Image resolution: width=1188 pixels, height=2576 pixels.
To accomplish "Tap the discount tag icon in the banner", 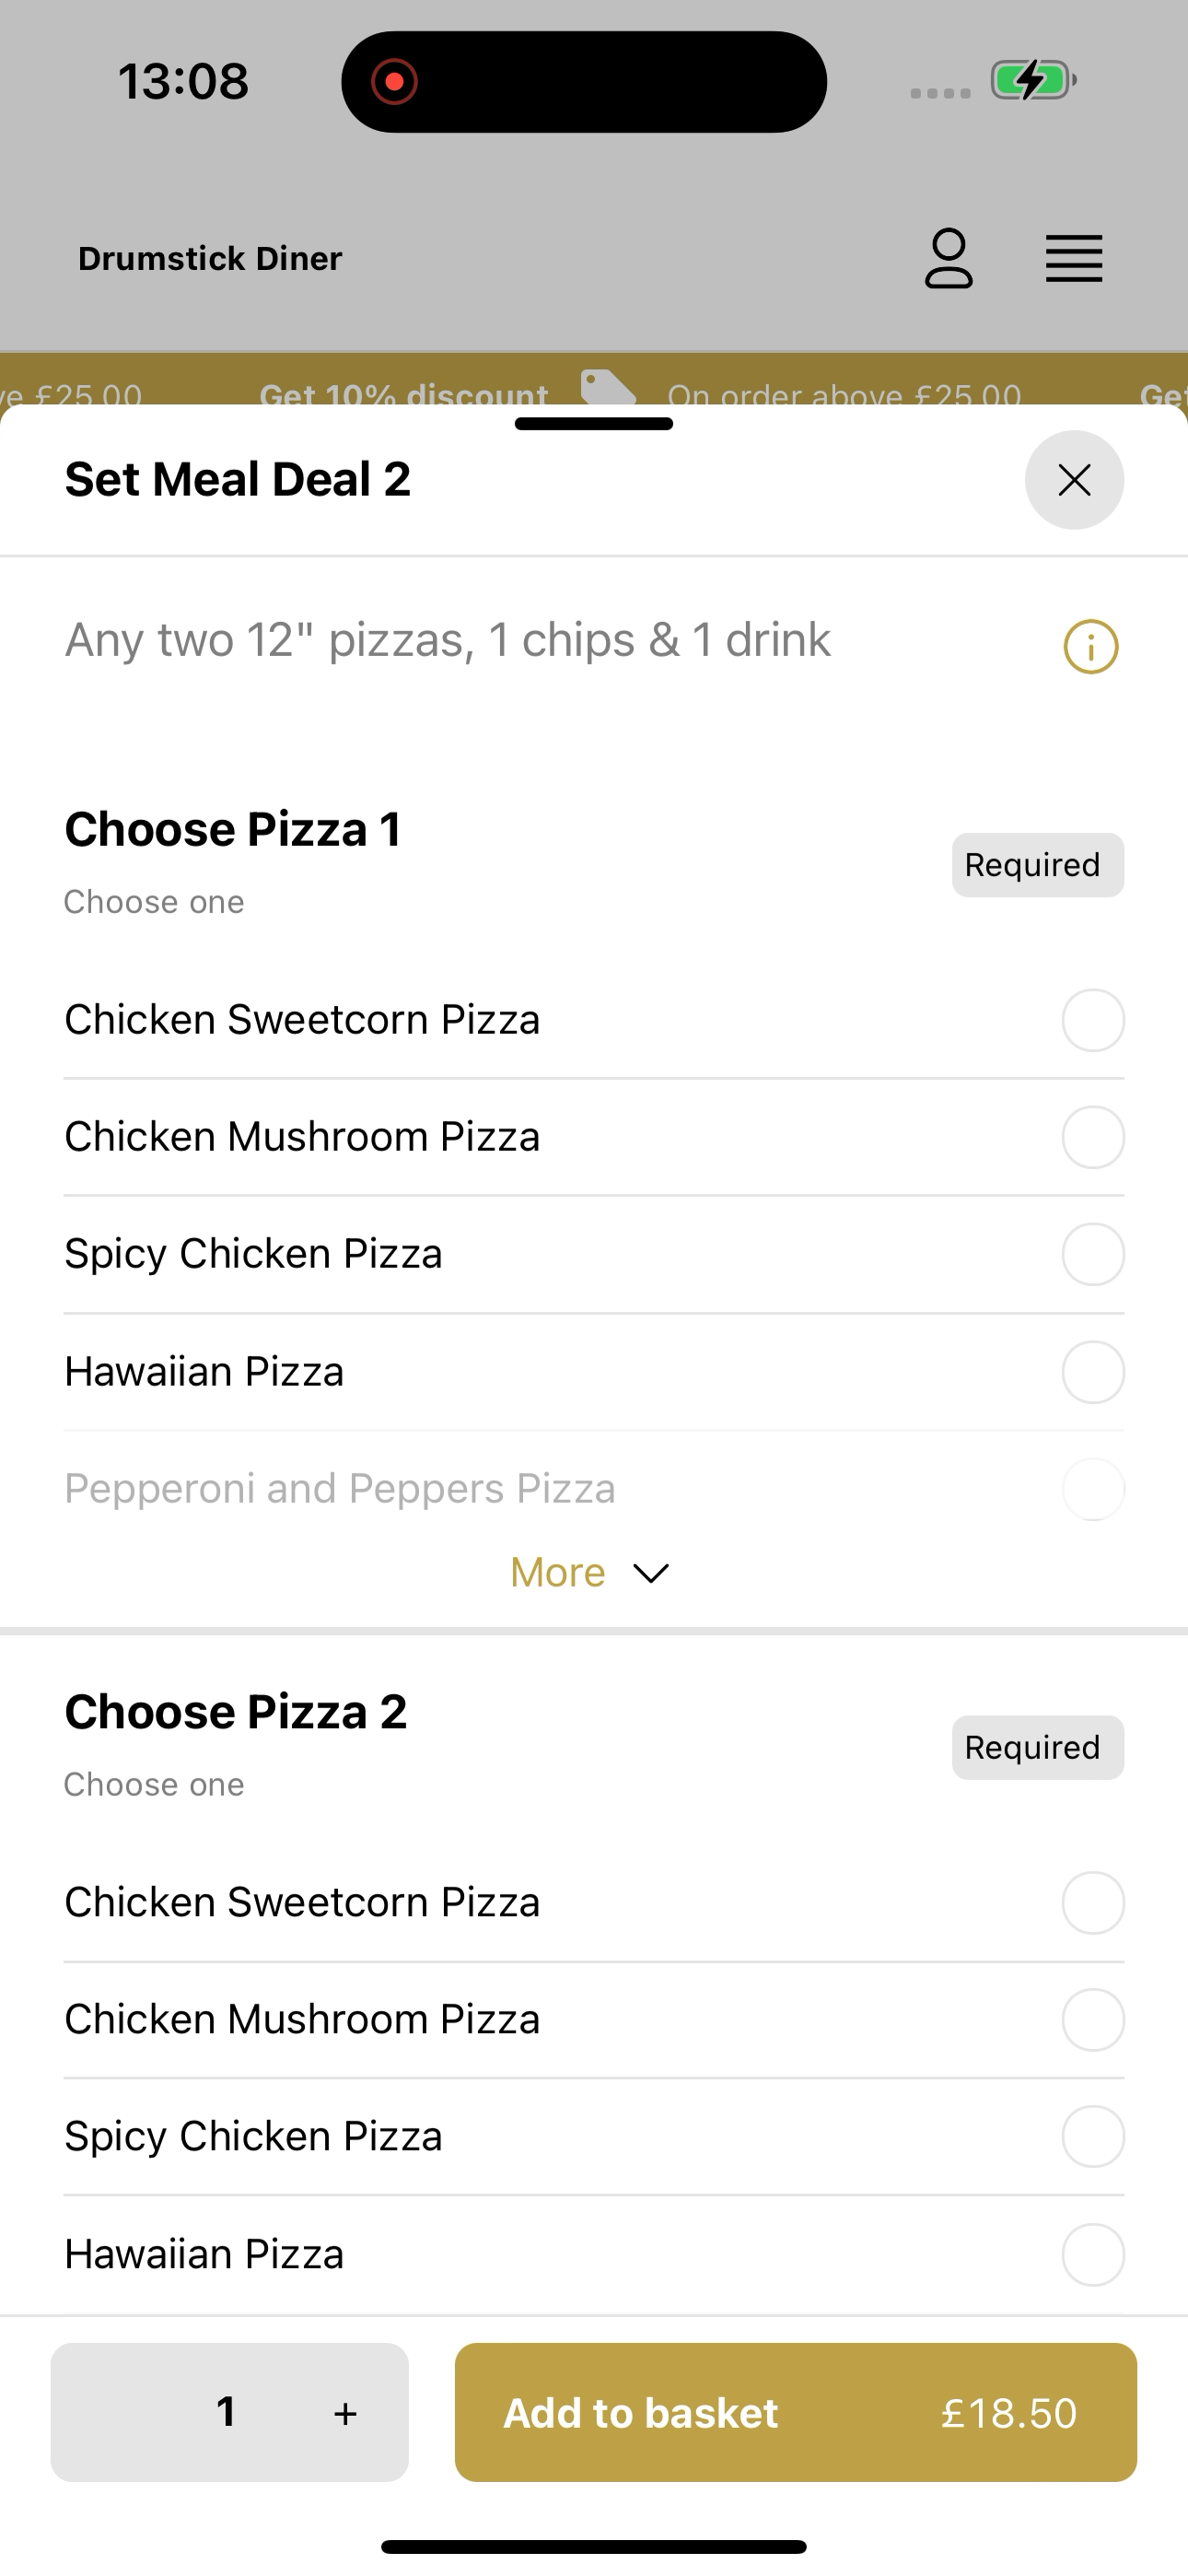I will (x=608, y=388).
